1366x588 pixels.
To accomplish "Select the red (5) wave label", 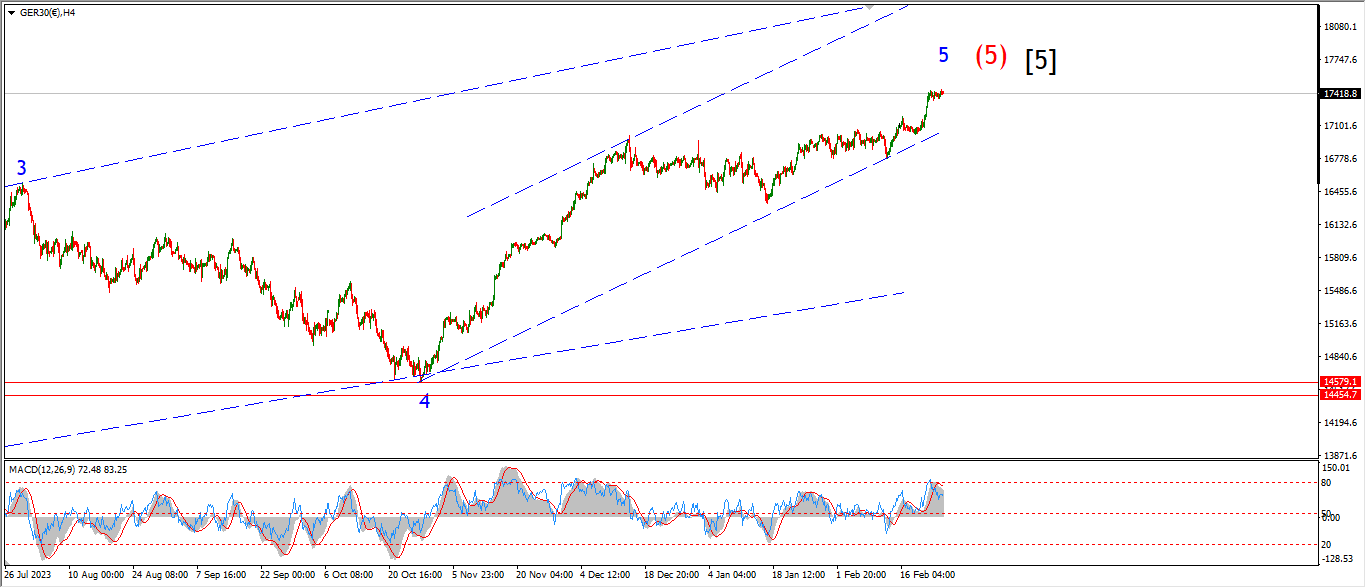I will pos(991,55).
